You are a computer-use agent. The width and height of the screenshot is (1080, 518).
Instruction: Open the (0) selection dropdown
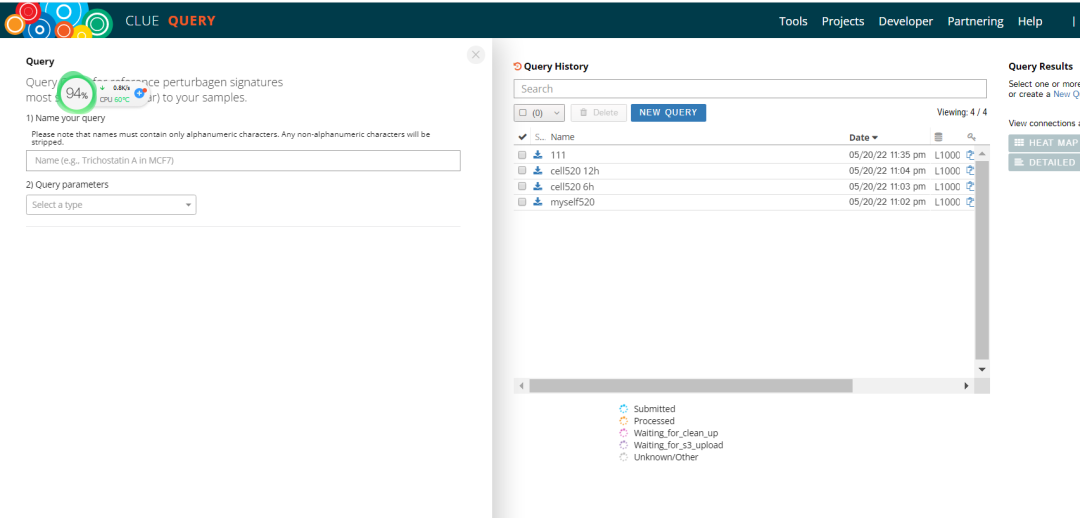tap(539, 113)
